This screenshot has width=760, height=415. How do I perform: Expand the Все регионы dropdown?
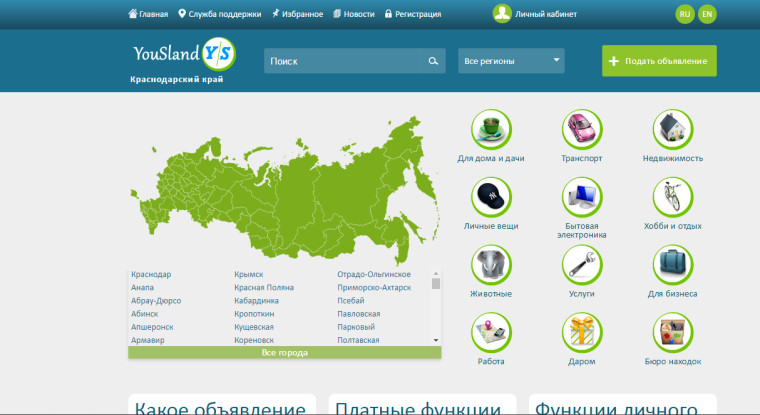[511, 61]
